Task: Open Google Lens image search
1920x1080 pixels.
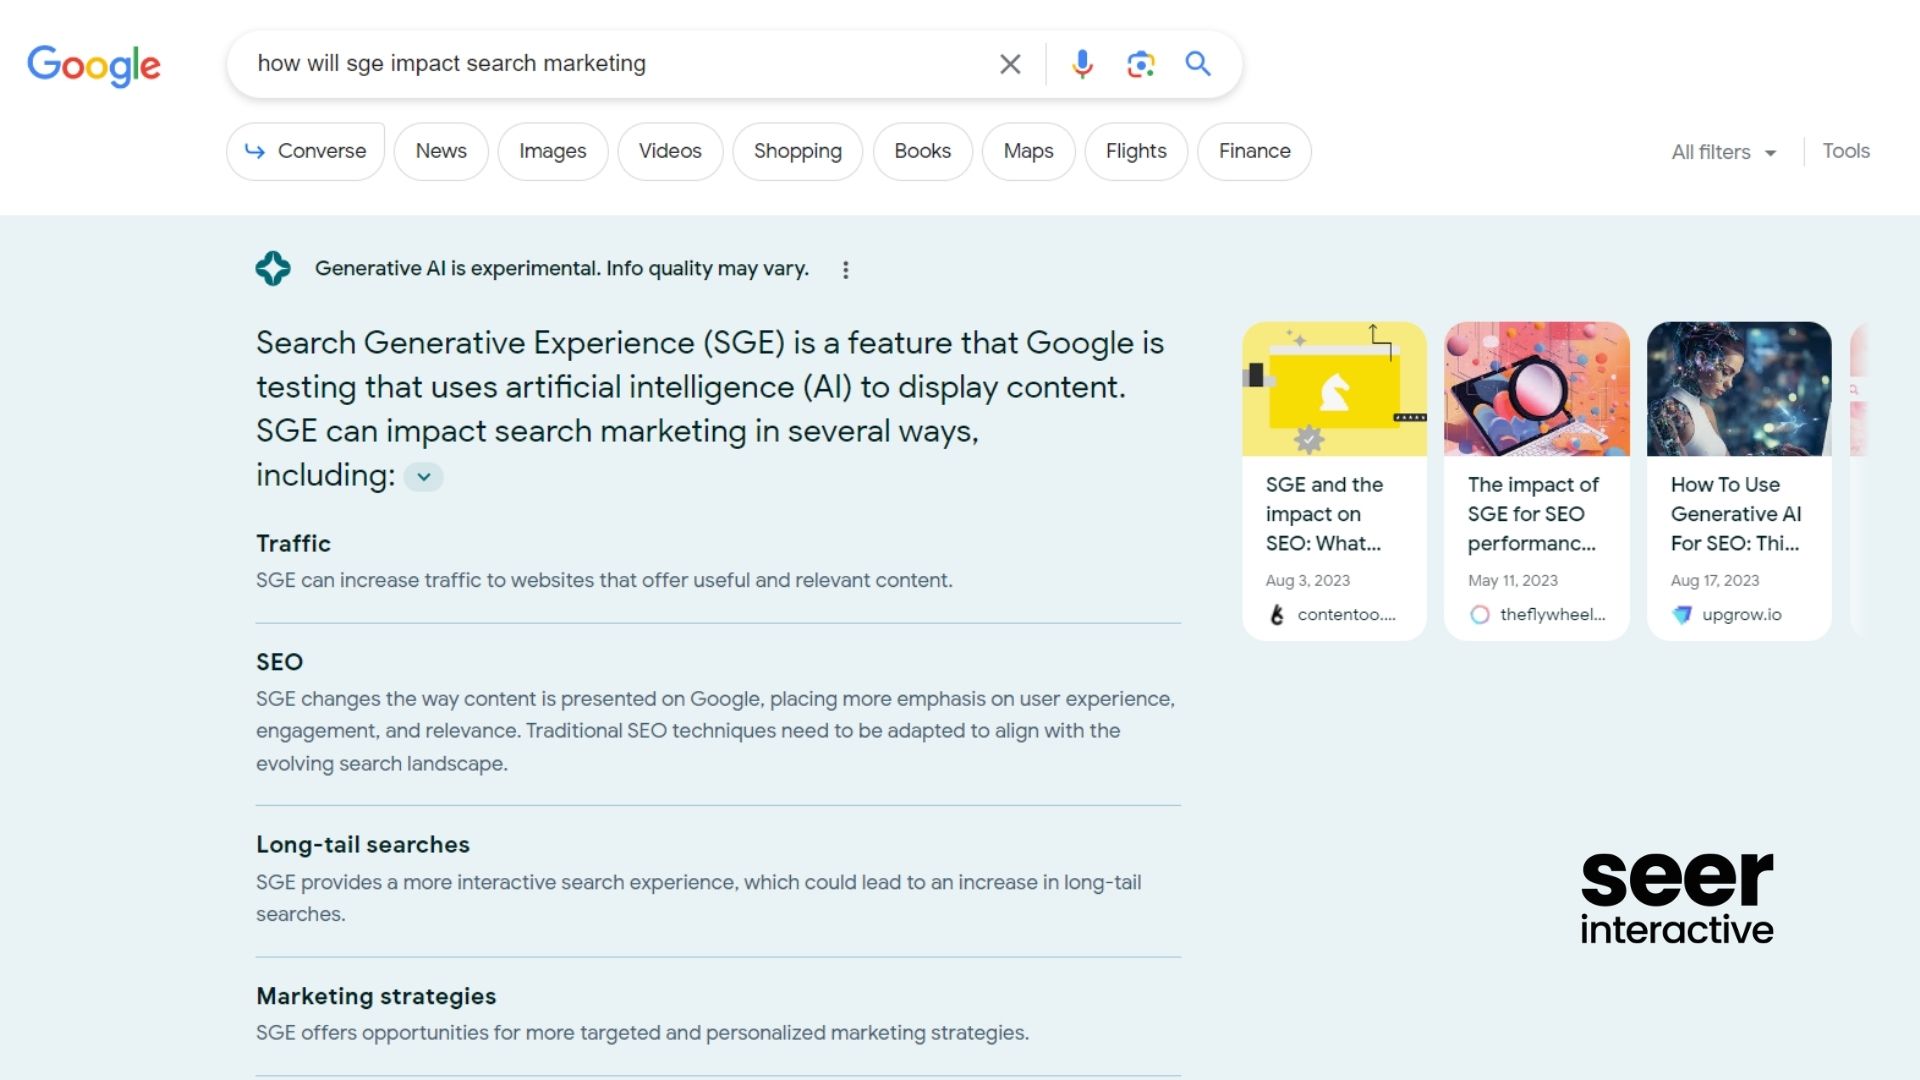Action: (1140, 64)
